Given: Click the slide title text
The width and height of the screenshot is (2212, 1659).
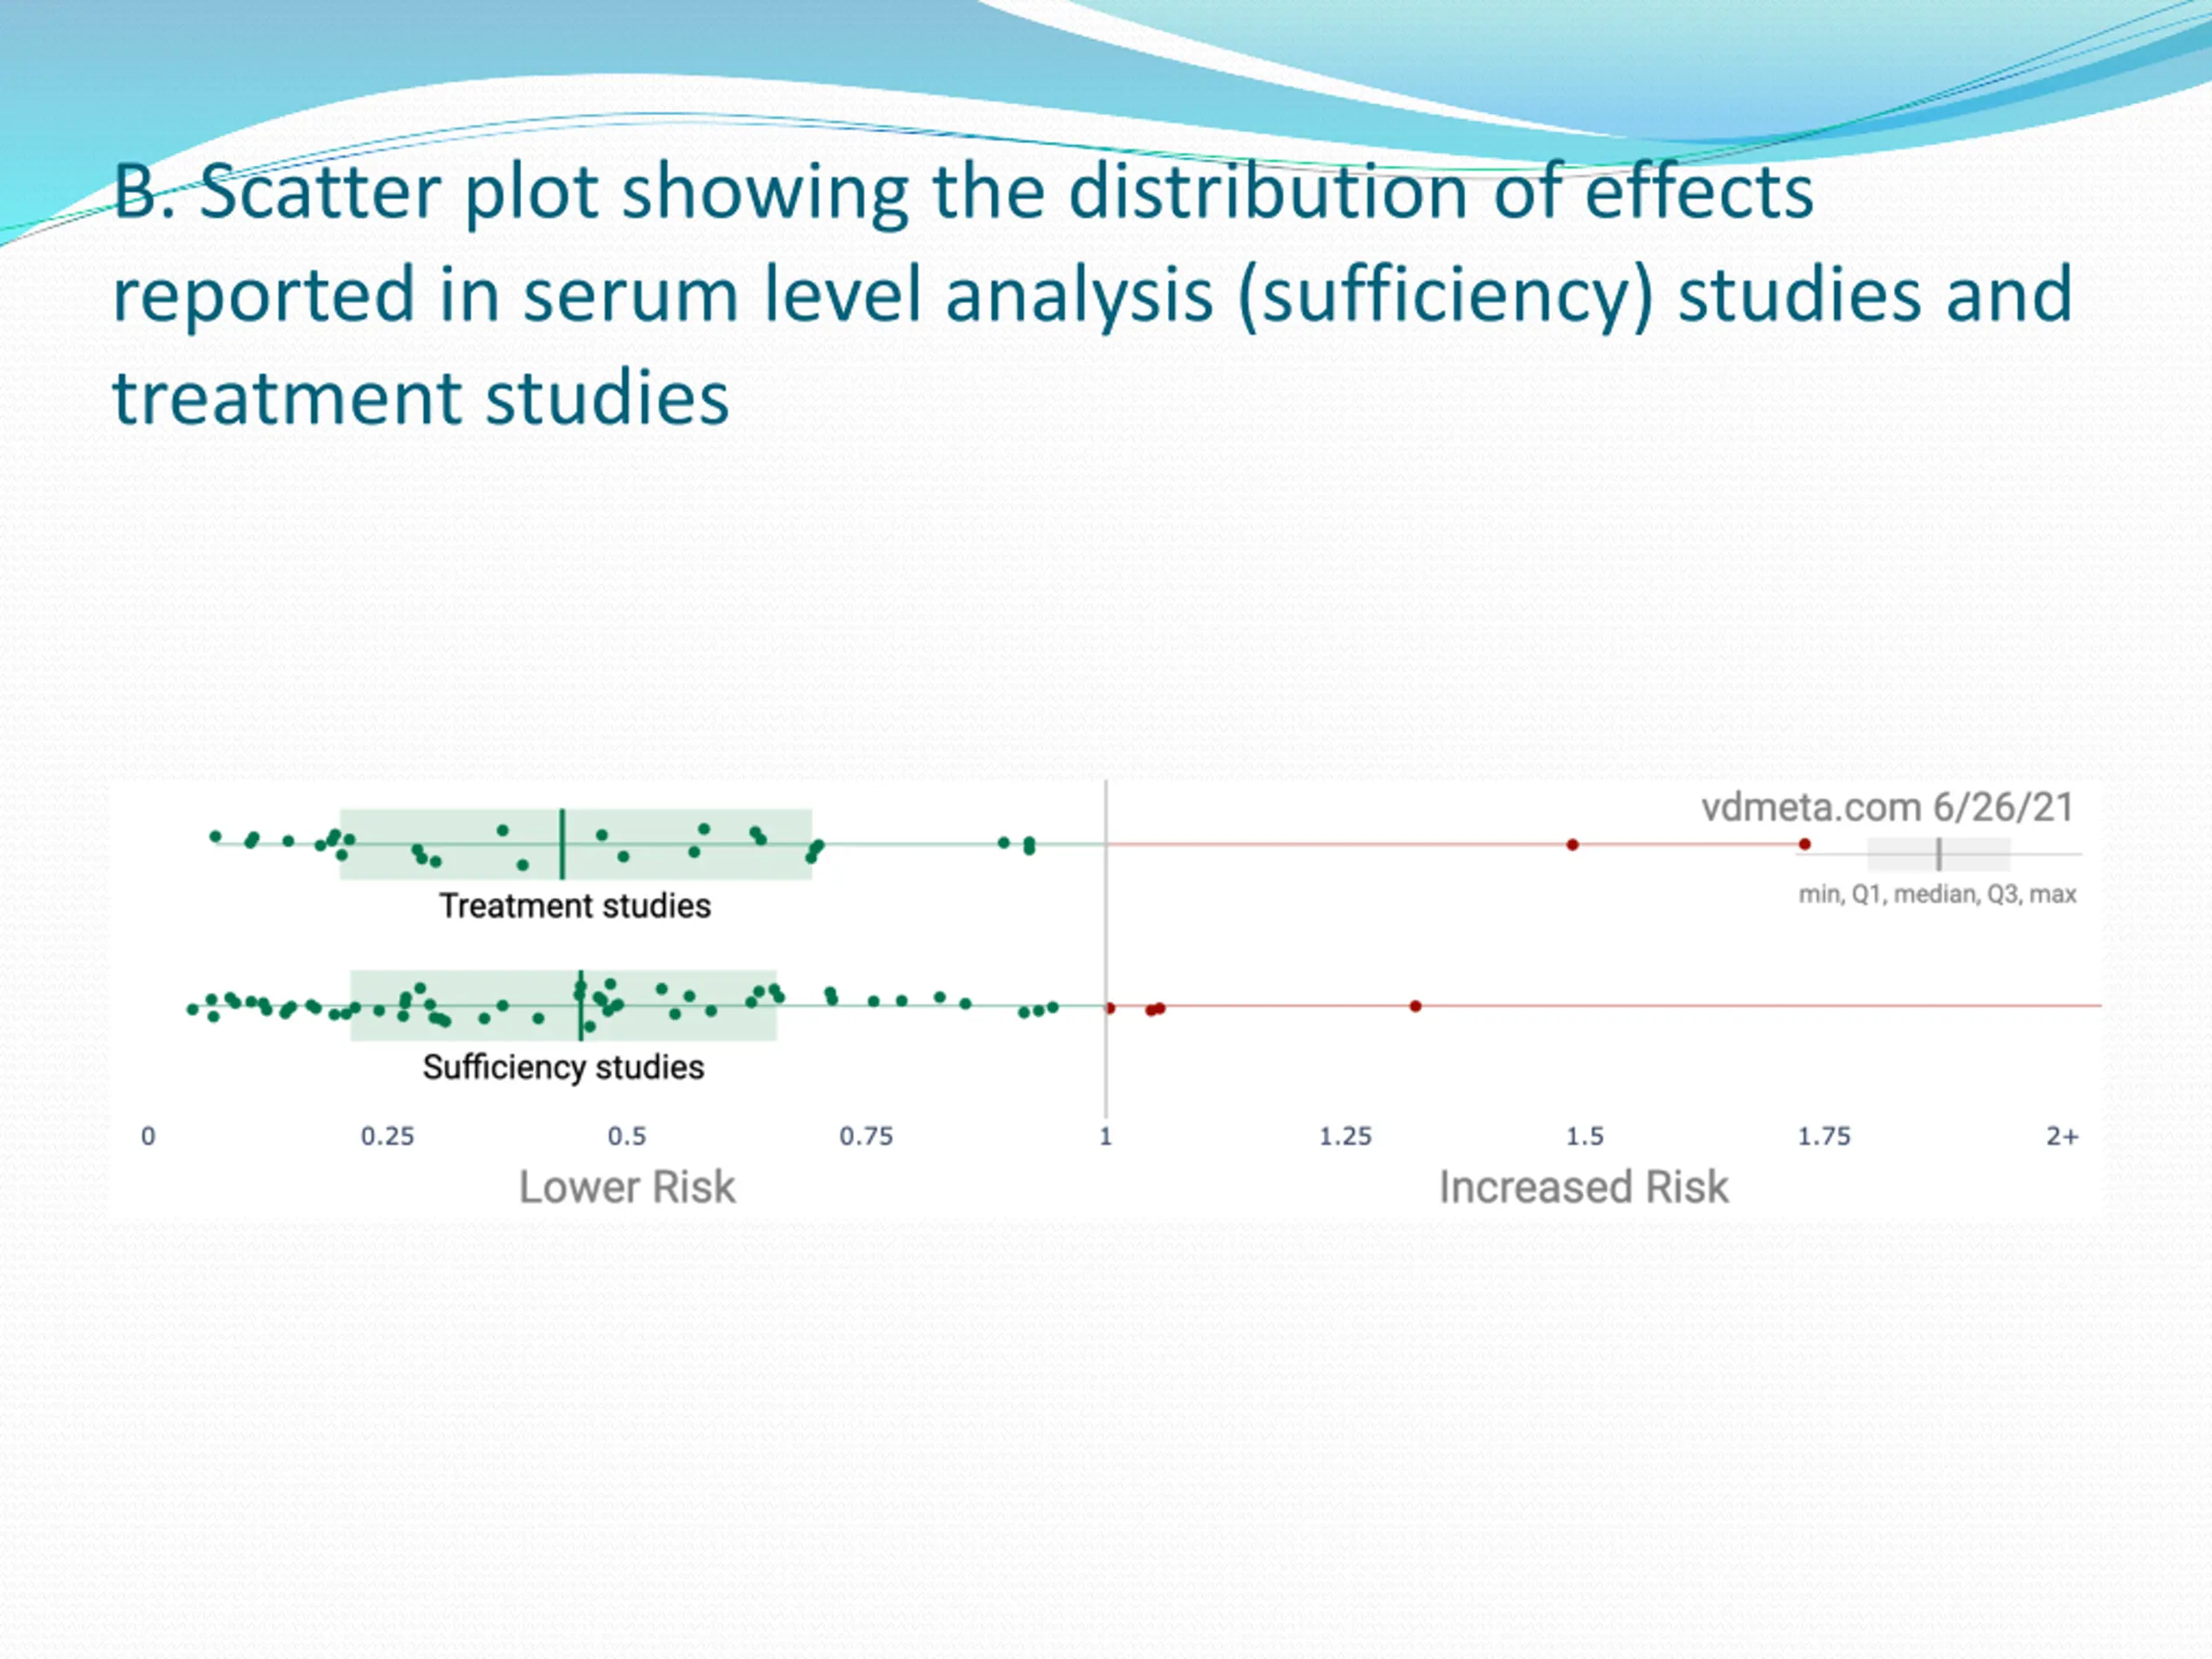Looking at the screenshot, I should coord(1092,295).
